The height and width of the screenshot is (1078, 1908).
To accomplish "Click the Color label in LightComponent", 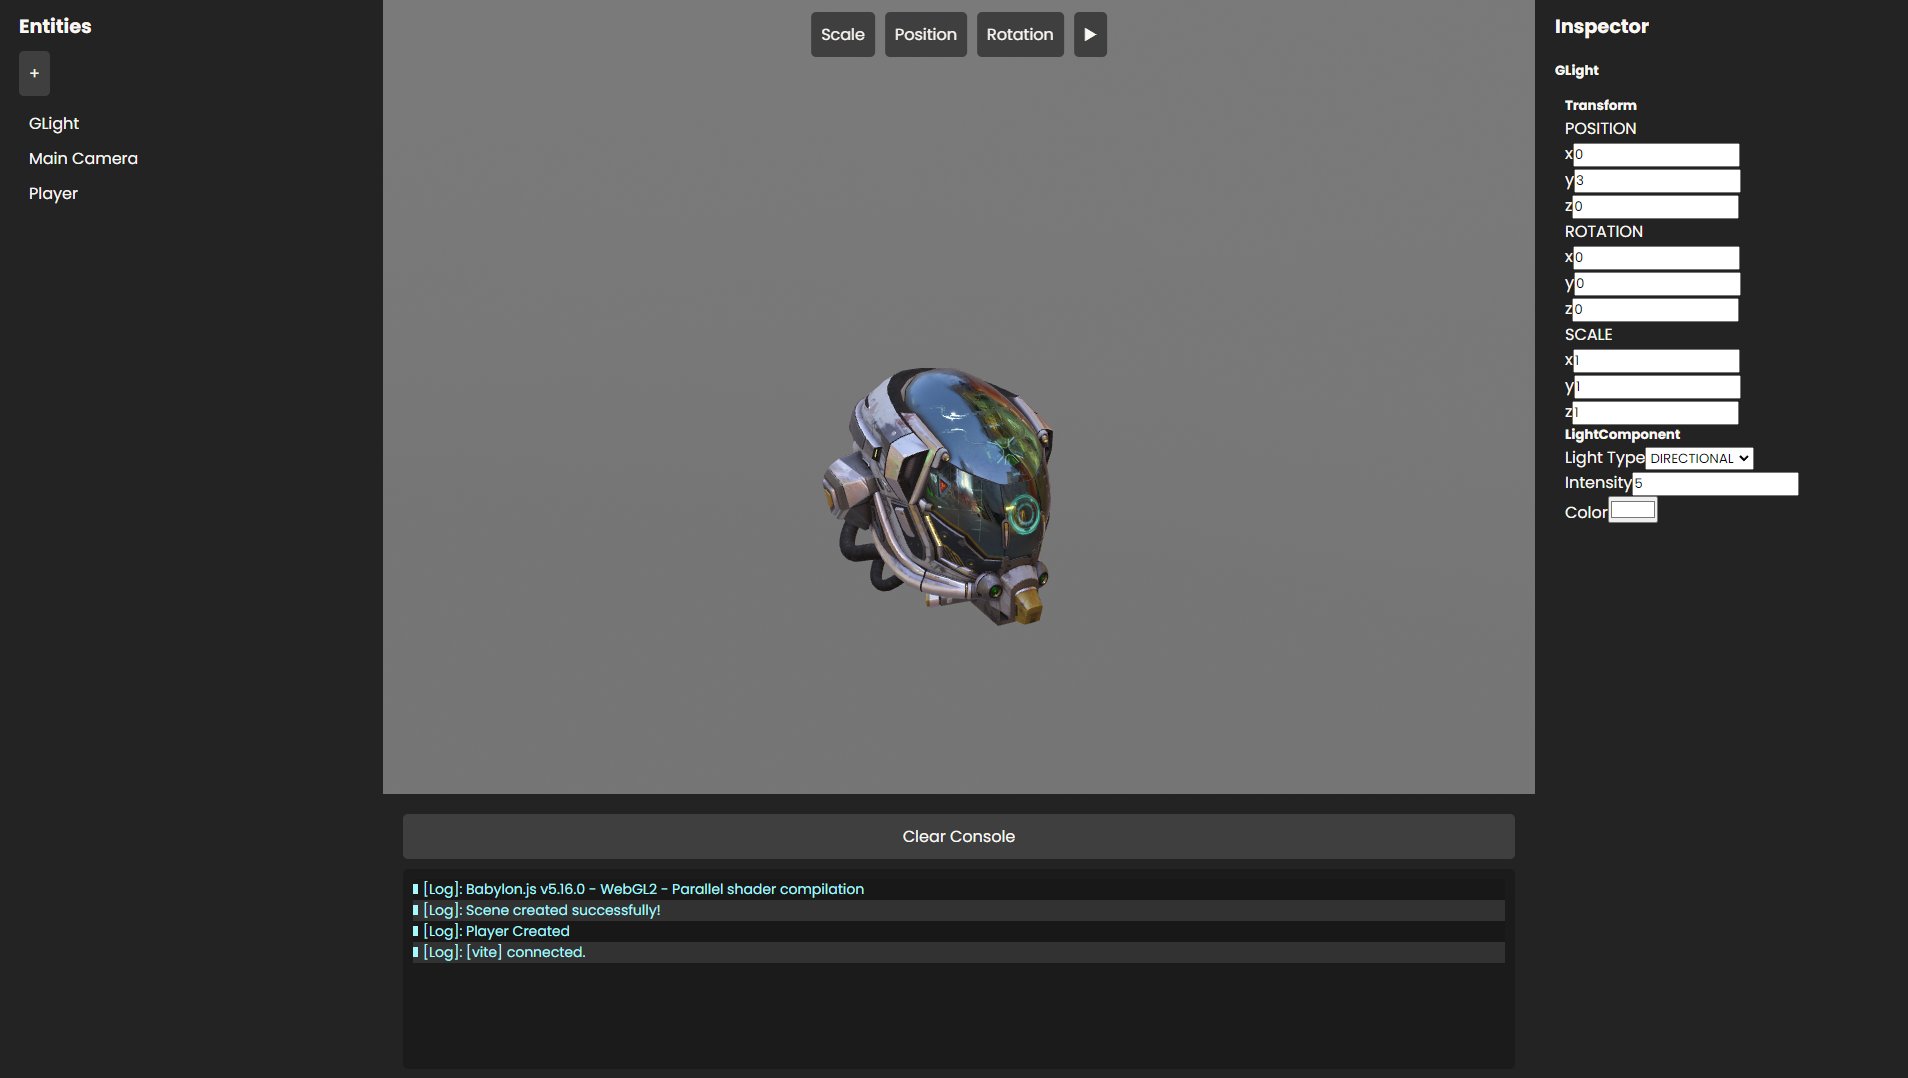I will (x=1586, y=512).
